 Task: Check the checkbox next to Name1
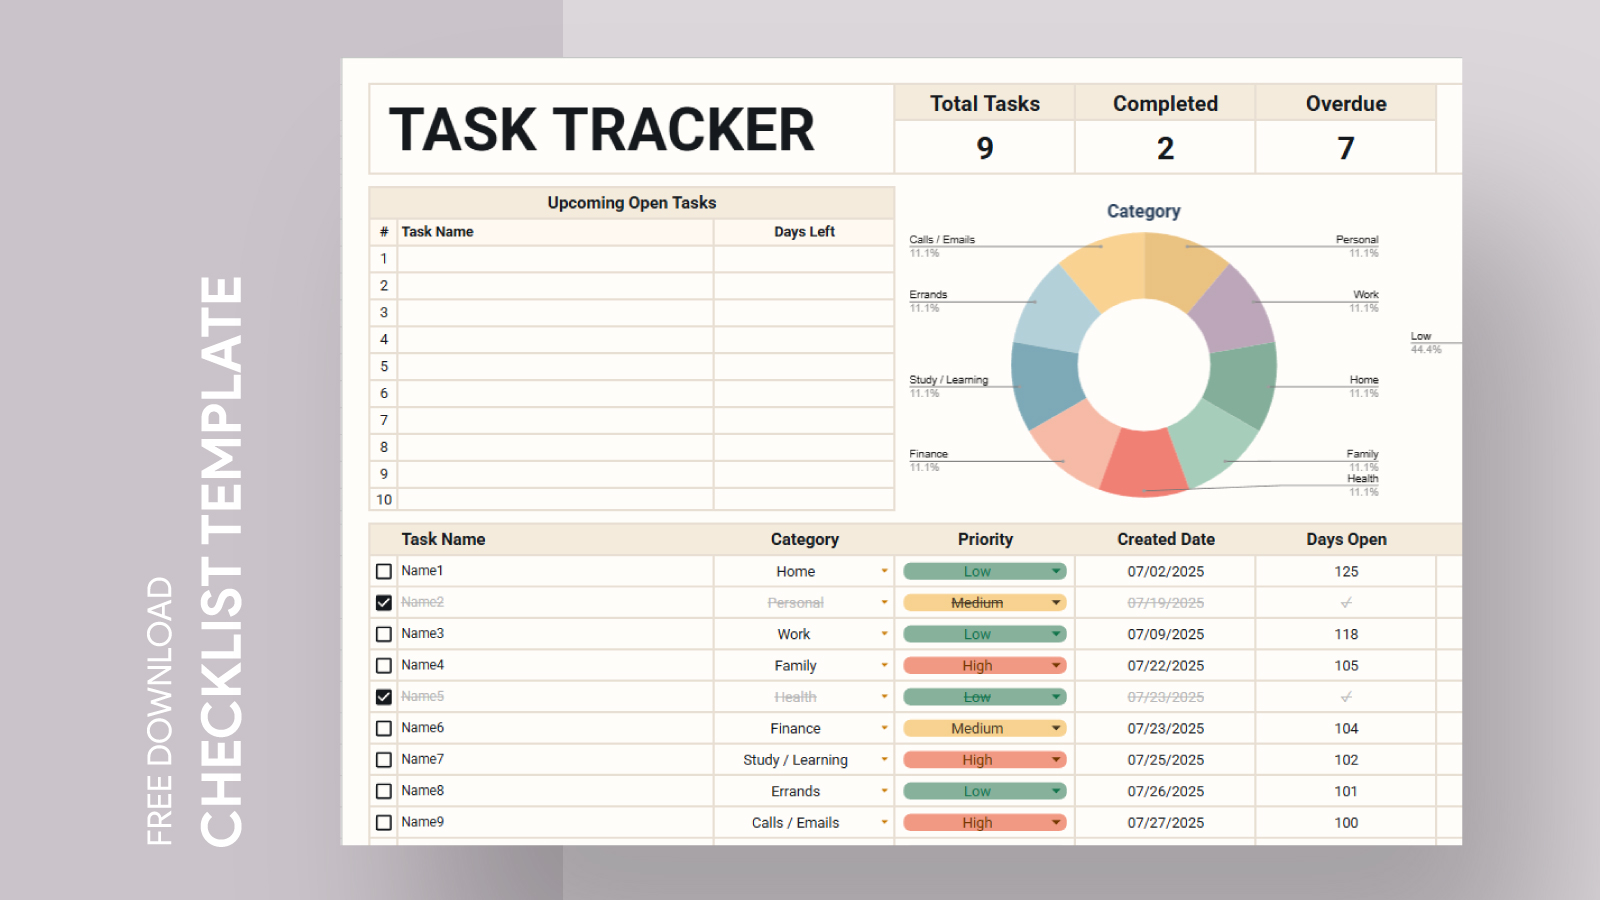(x=384, y=571)
